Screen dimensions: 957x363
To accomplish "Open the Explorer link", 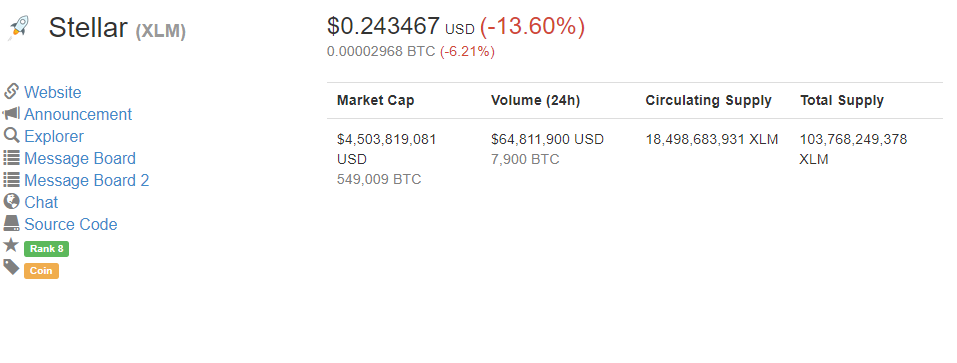I will (54, 136).
